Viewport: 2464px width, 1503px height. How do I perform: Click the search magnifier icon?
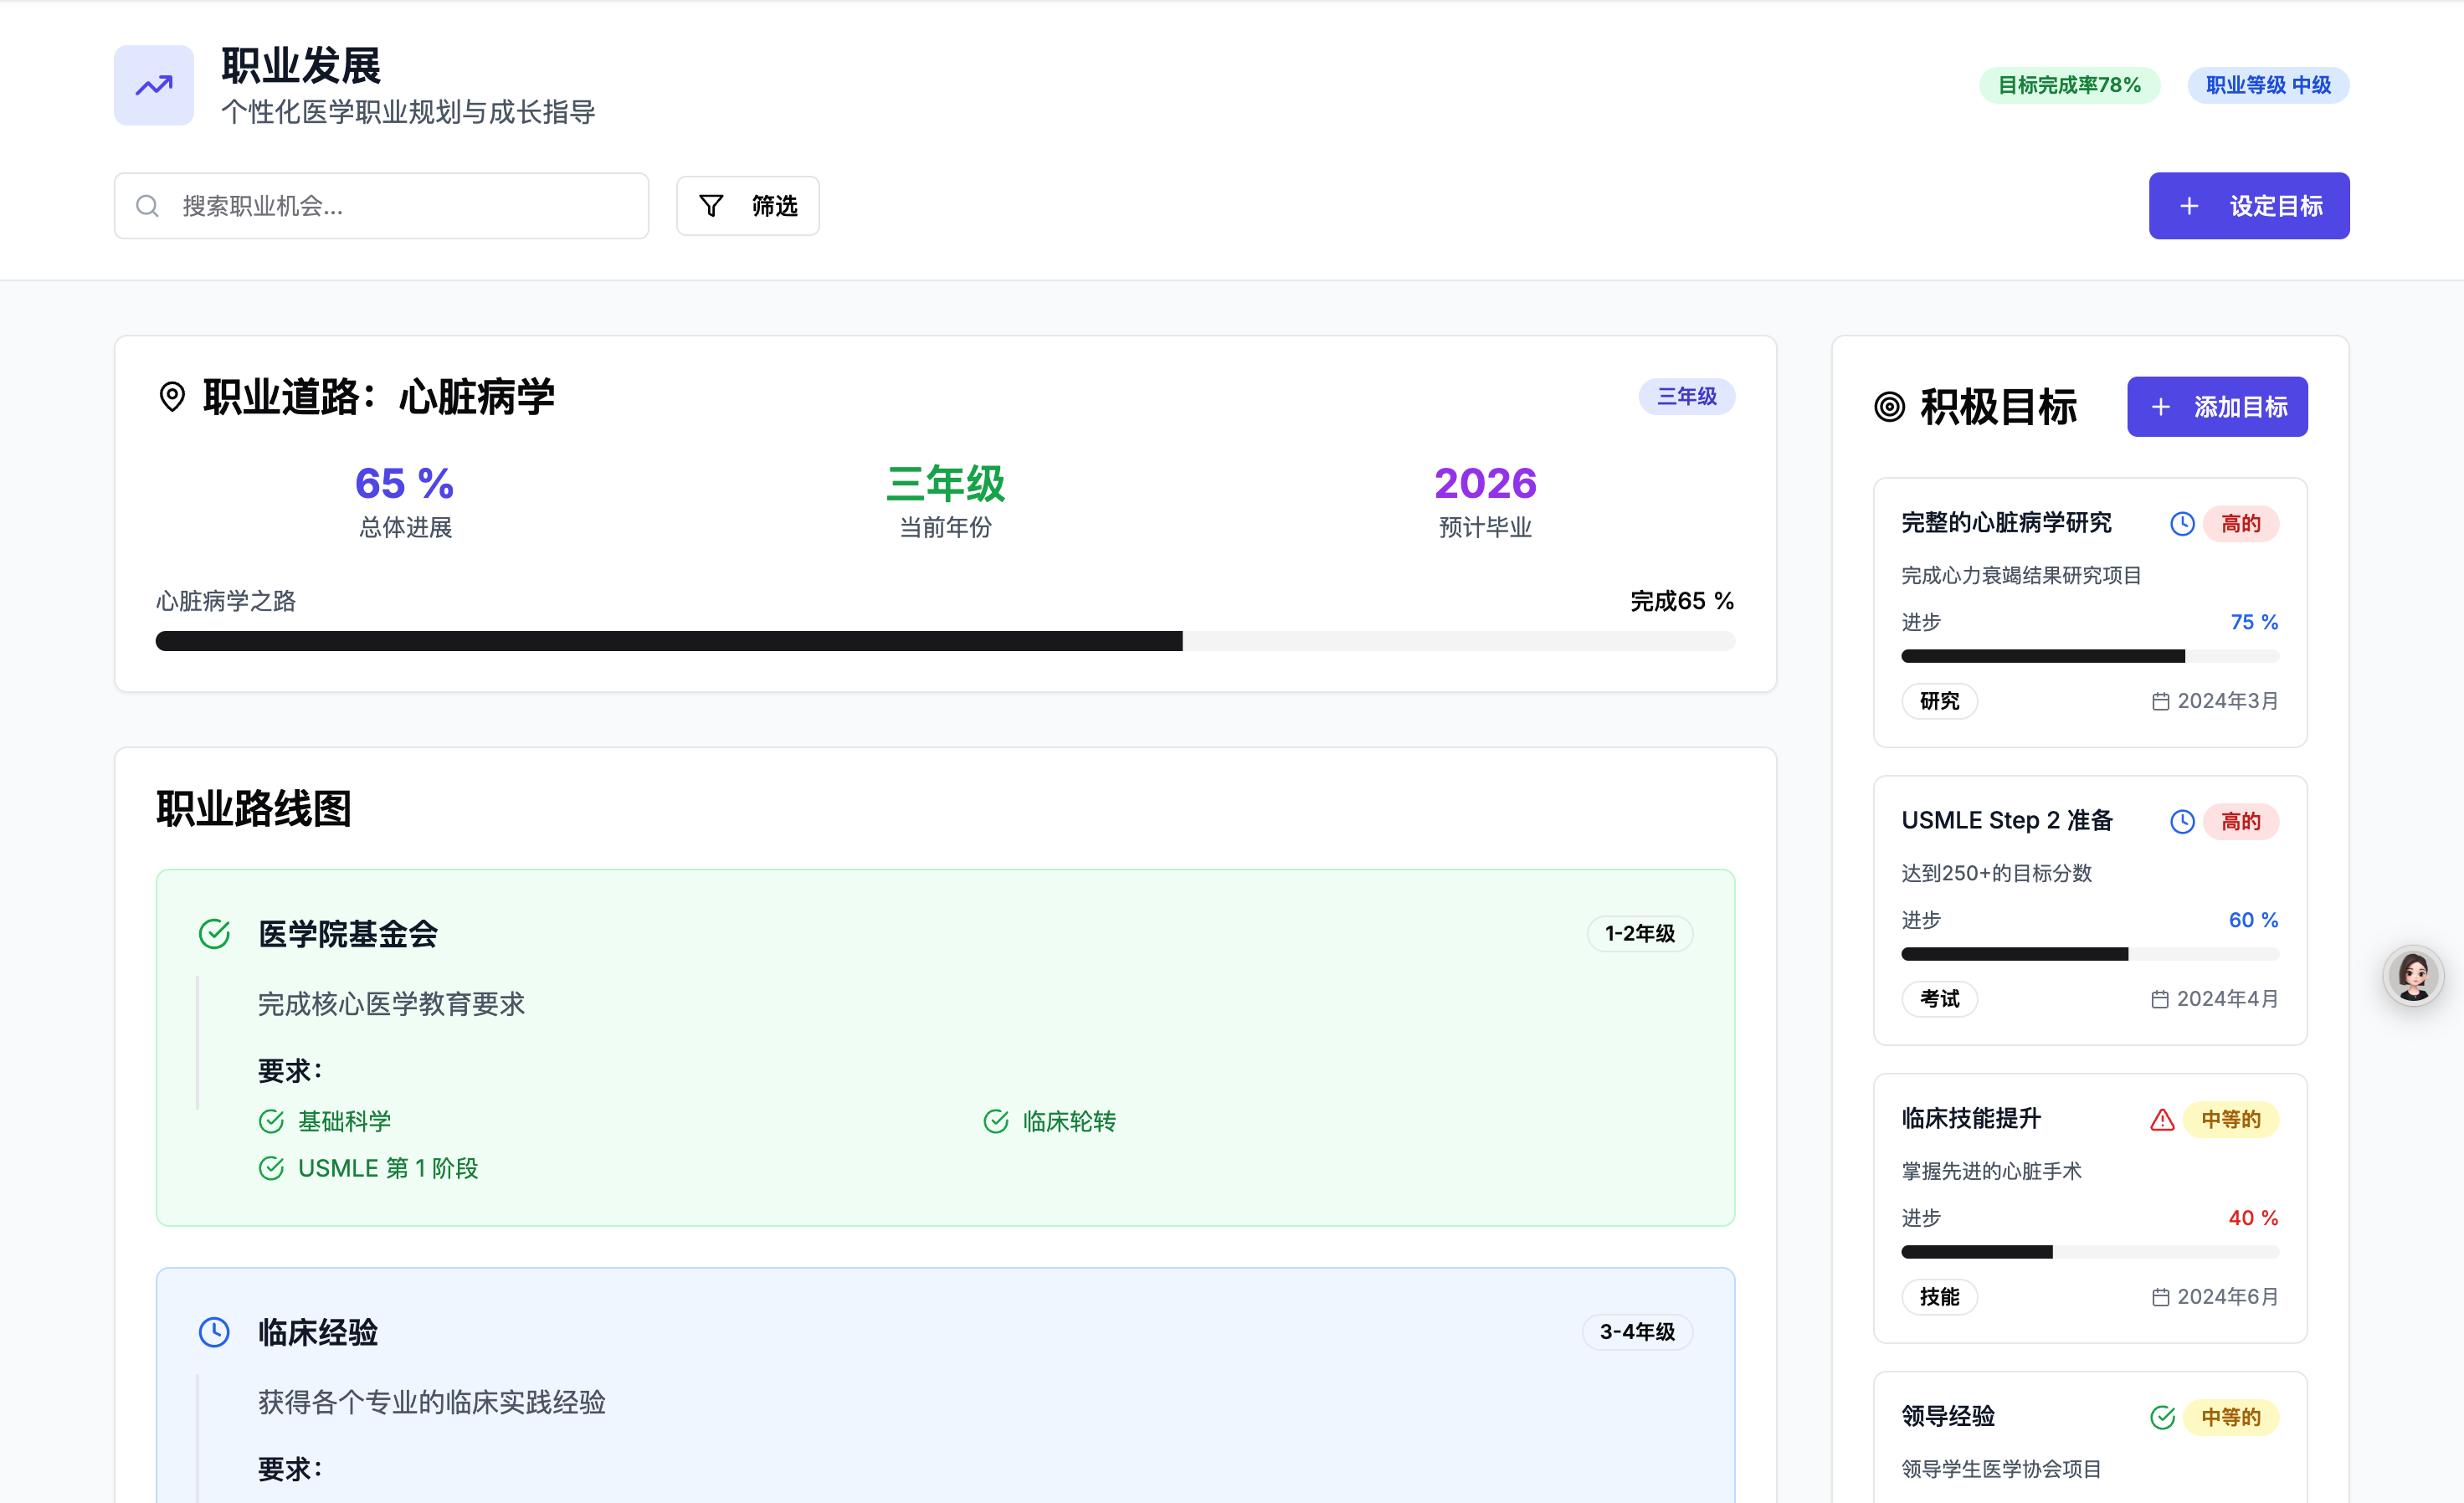pyautogui.click(x=147, y=206)
